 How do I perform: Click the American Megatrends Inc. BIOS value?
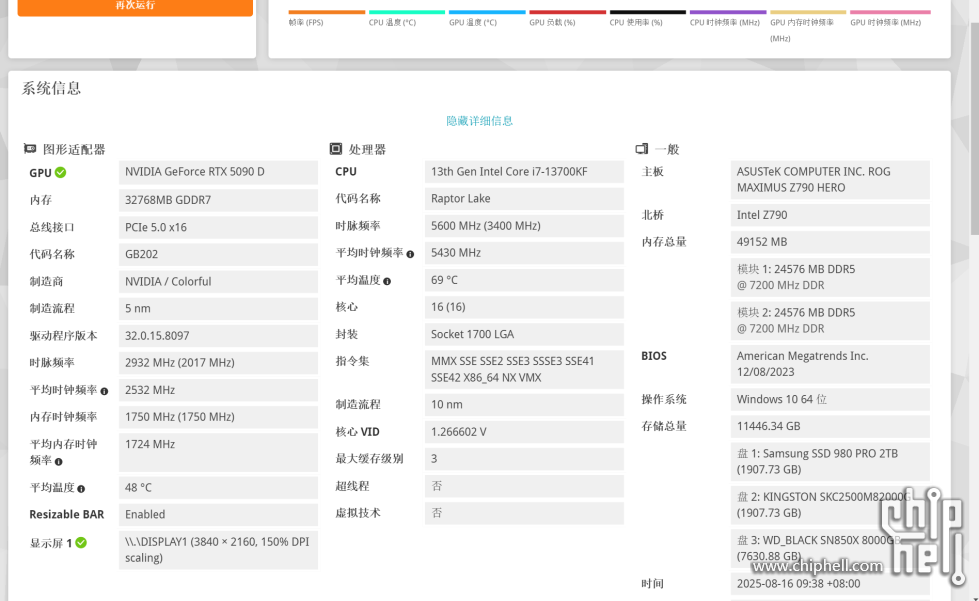pos(830,364)
